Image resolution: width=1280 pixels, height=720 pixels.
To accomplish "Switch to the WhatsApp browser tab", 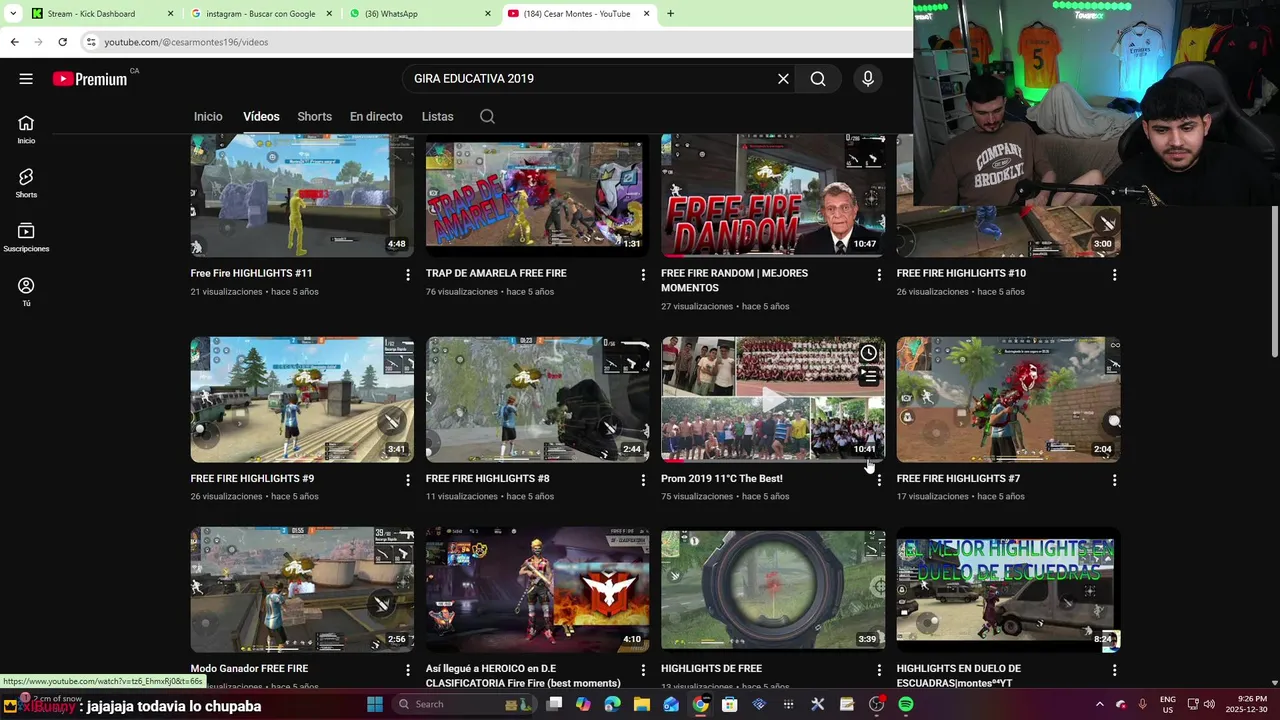I will point(421,14).
